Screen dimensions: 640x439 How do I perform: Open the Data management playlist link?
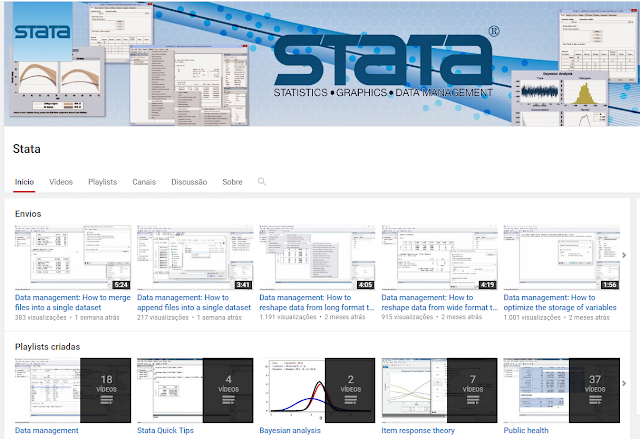(47, 430)
